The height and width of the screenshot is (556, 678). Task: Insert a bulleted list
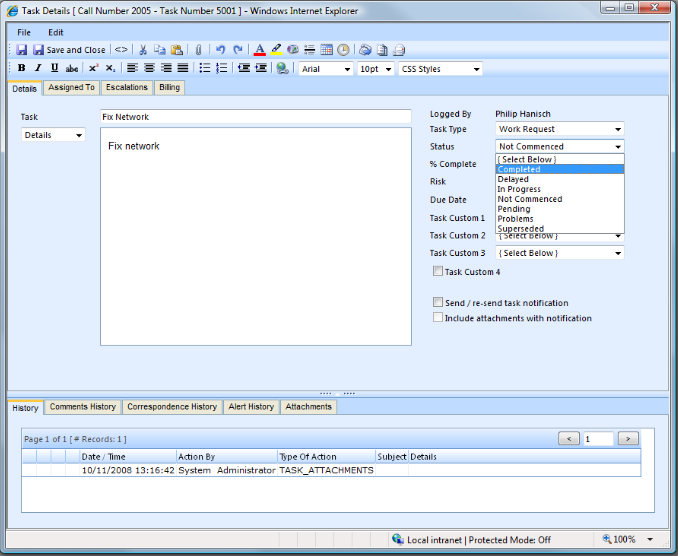pyautogui.click(x=205, y=68)
